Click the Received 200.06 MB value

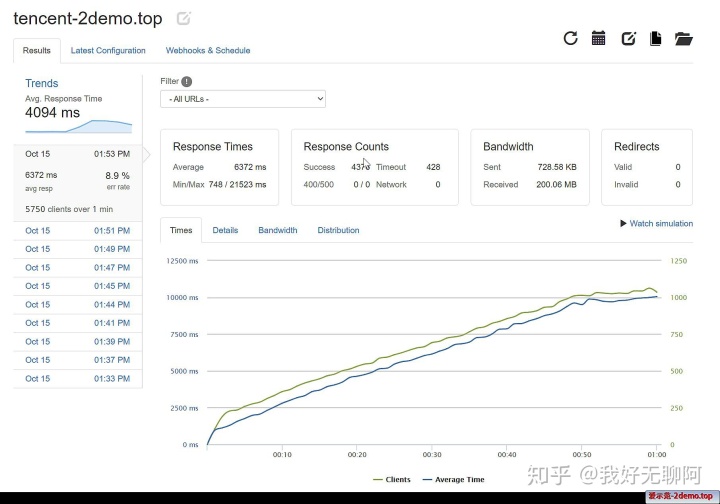click(556, 185)
